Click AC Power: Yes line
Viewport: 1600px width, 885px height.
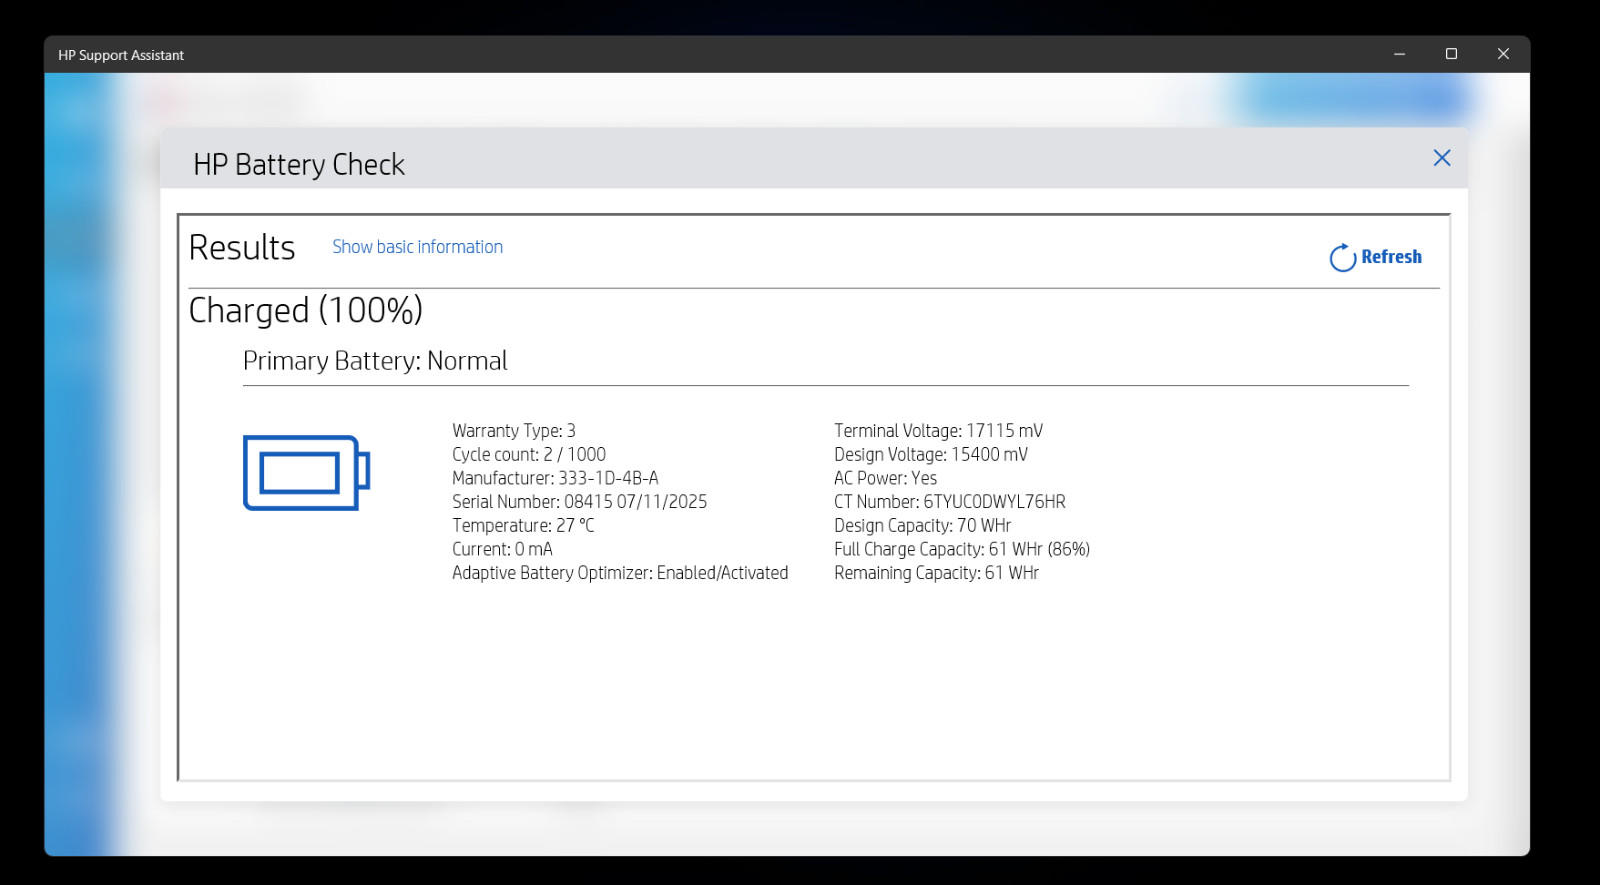(x=885, y=478)
